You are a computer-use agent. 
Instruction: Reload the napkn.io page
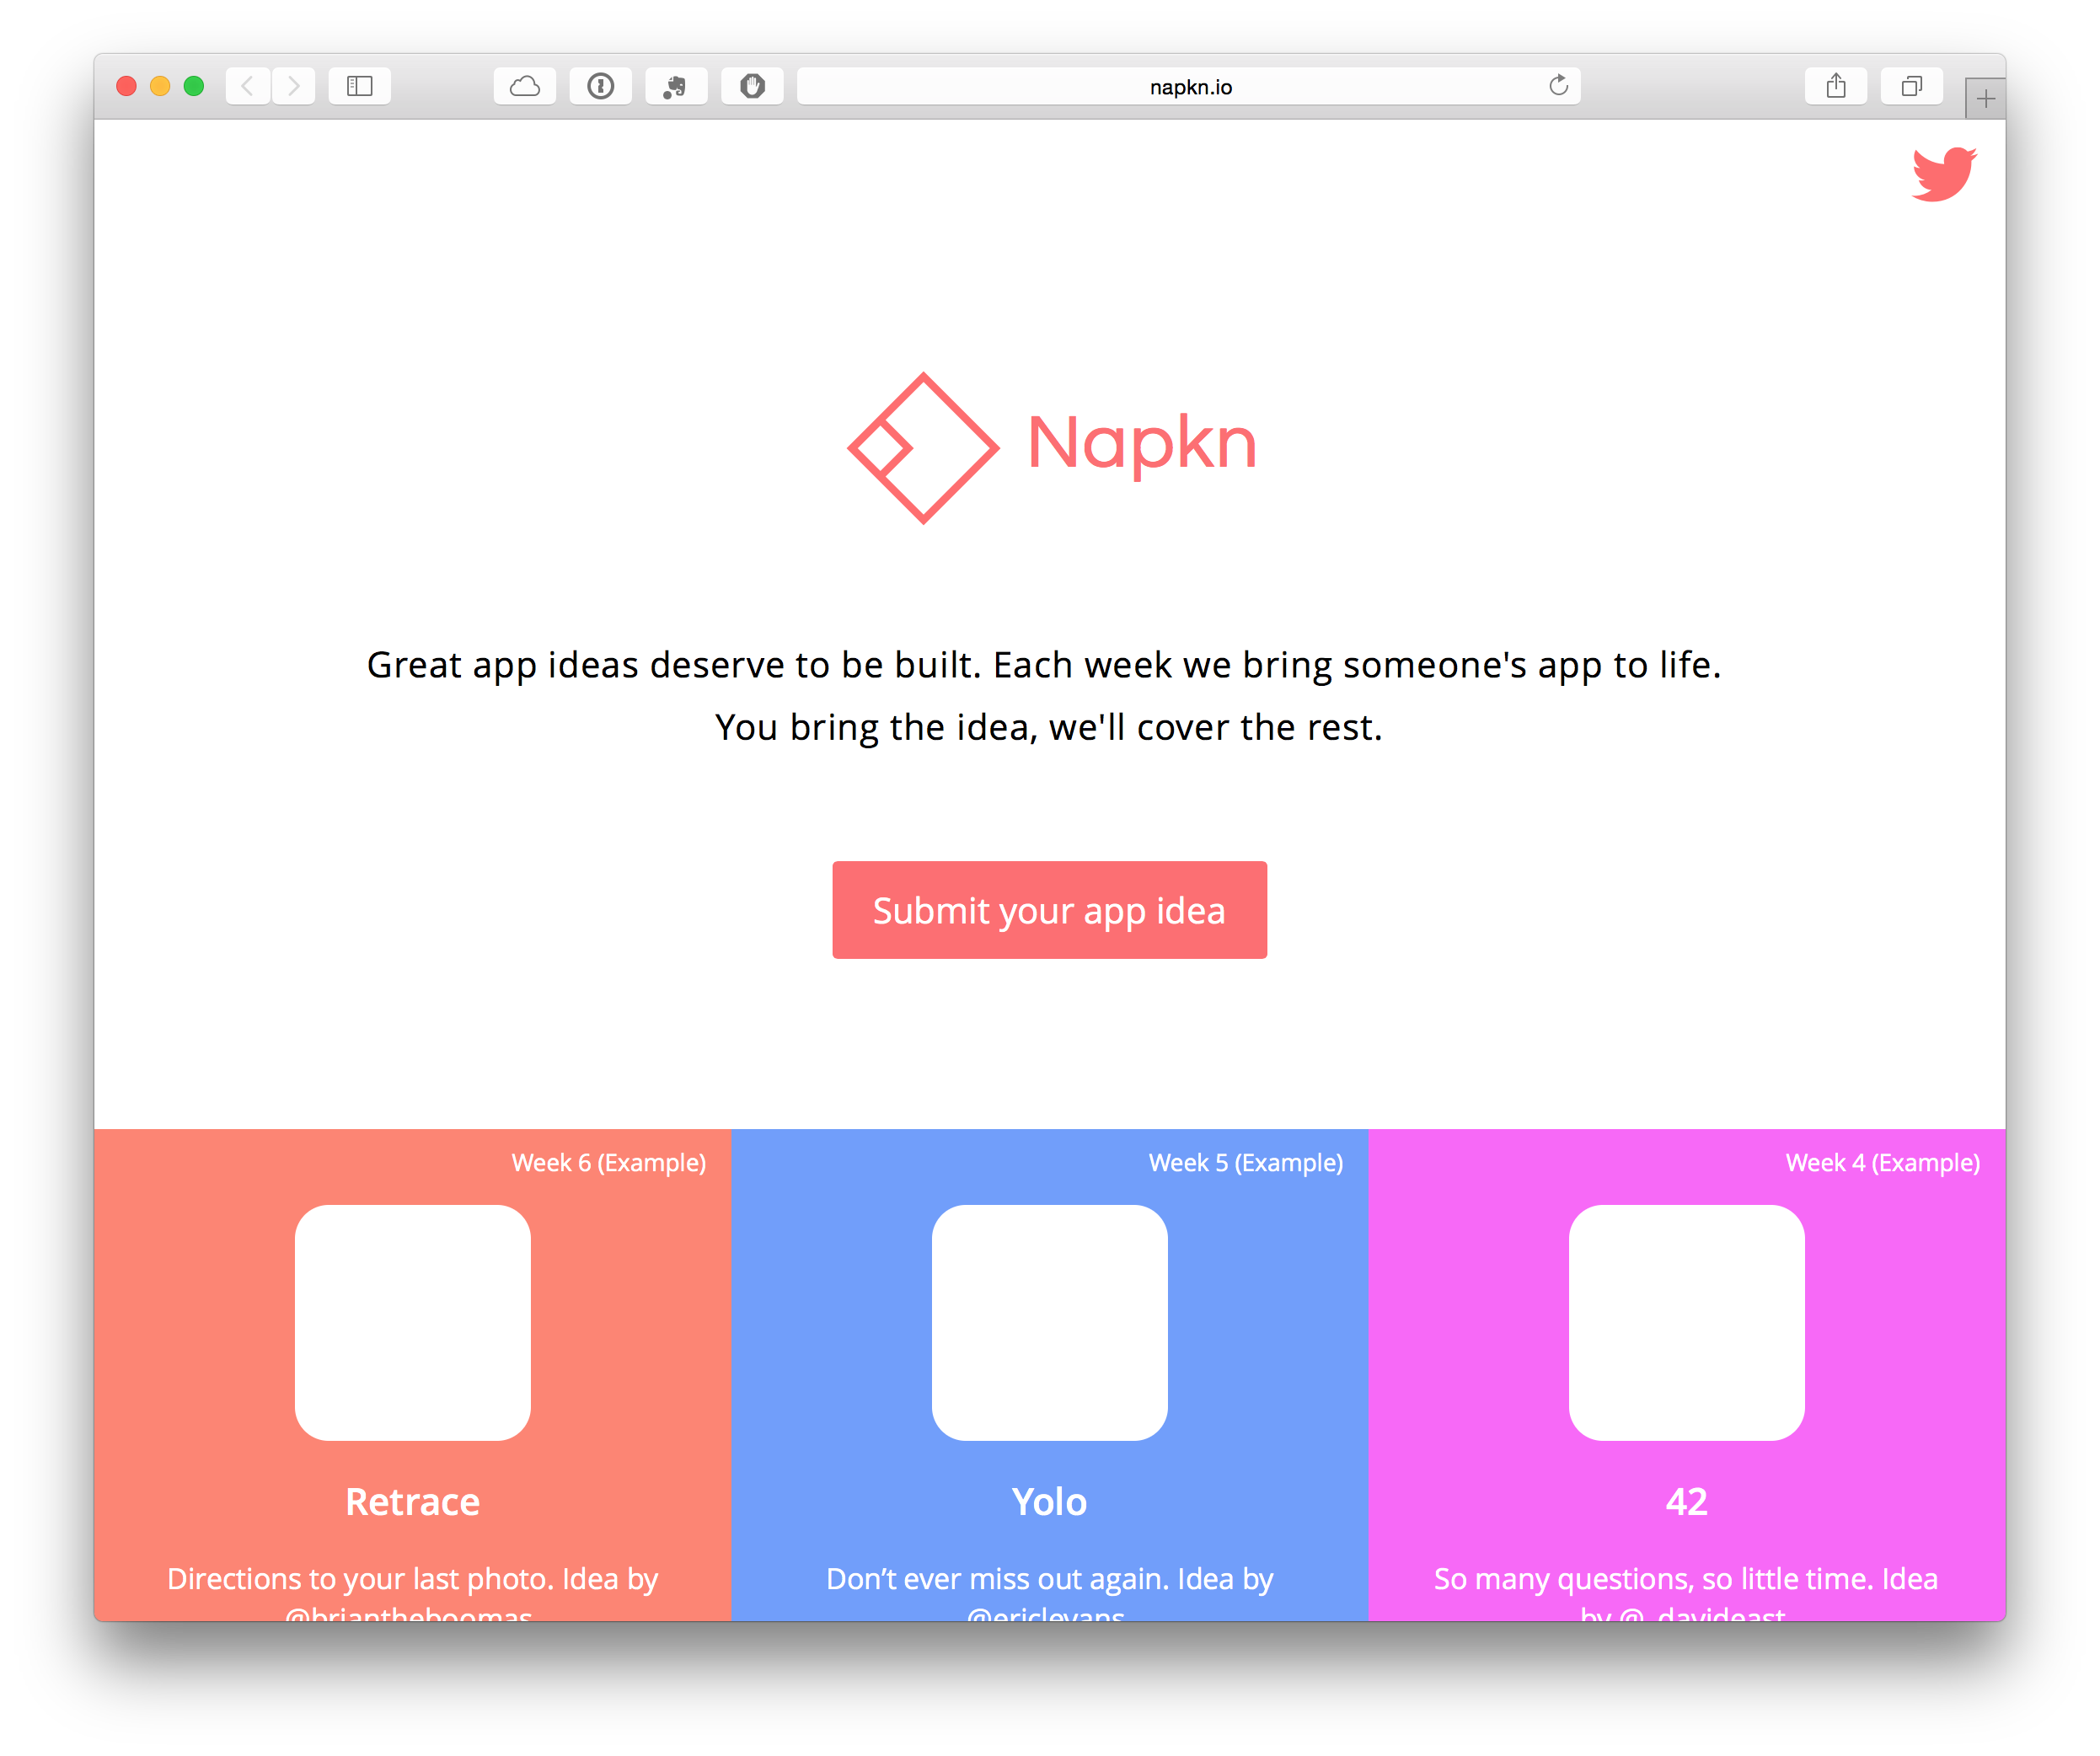(x=1558, y=86)
